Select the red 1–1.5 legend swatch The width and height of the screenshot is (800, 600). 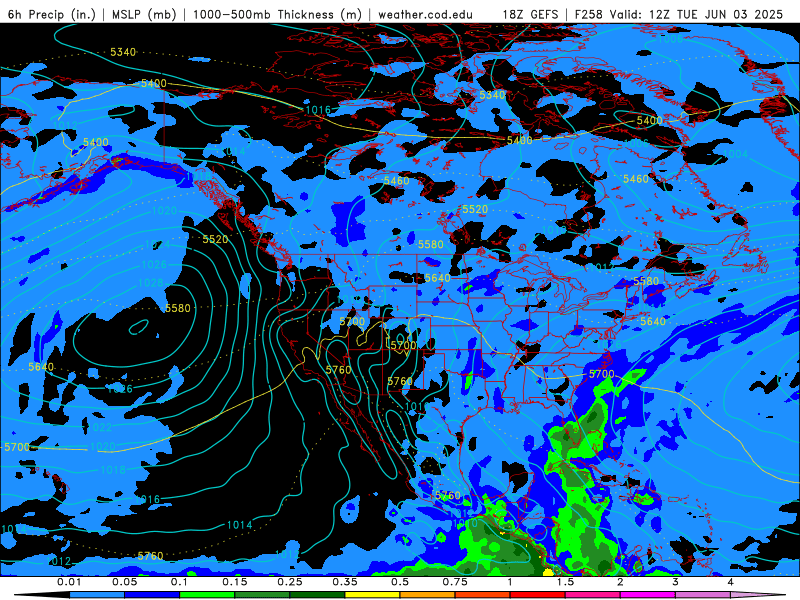pos(538,595)
